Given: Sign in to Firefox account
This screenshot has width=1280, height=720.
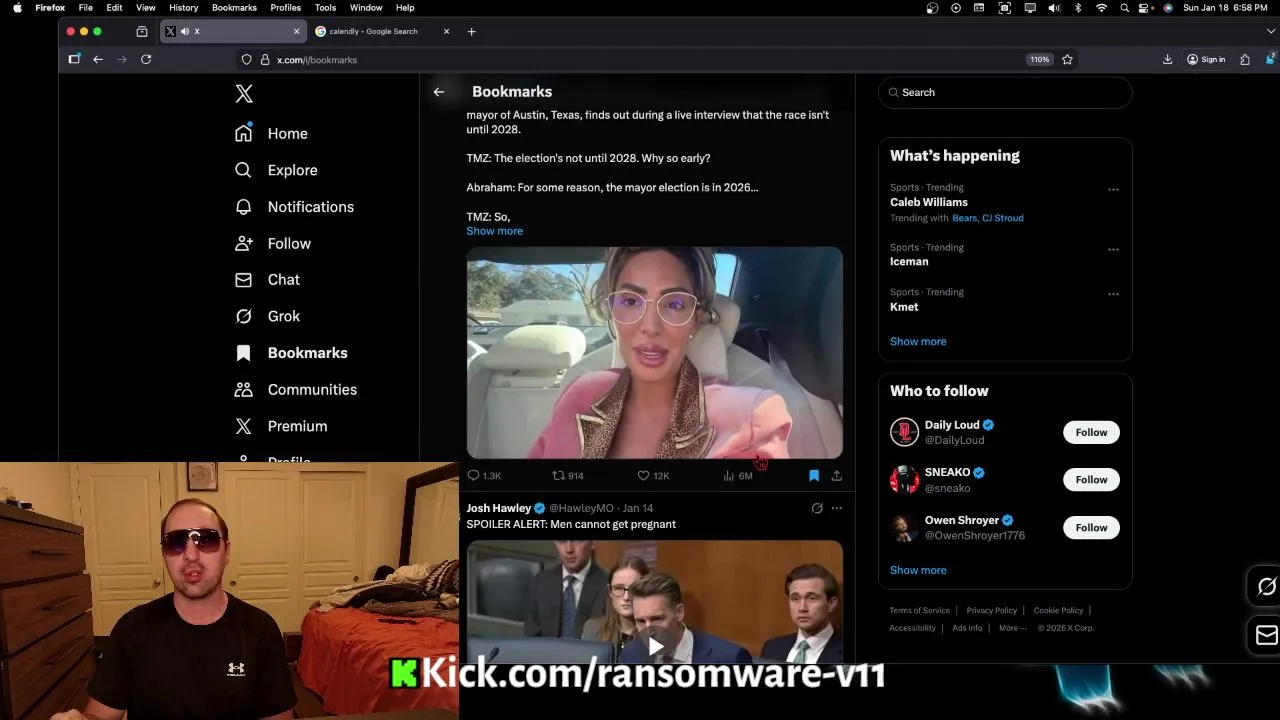Looking at the screenshot, I should (x=1206, y=60).
